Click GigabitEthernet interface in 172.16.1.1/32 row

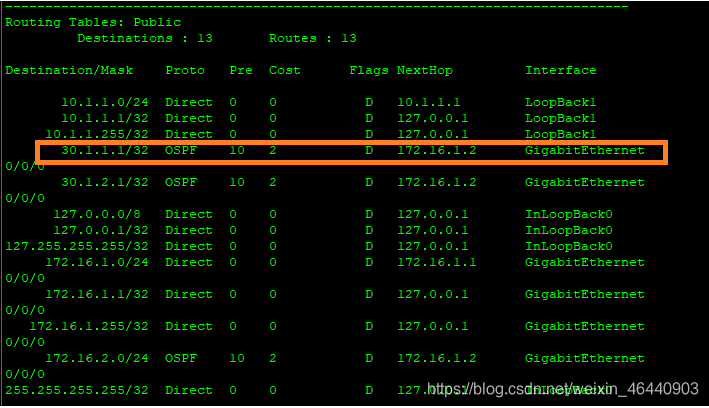click(585, 294)
